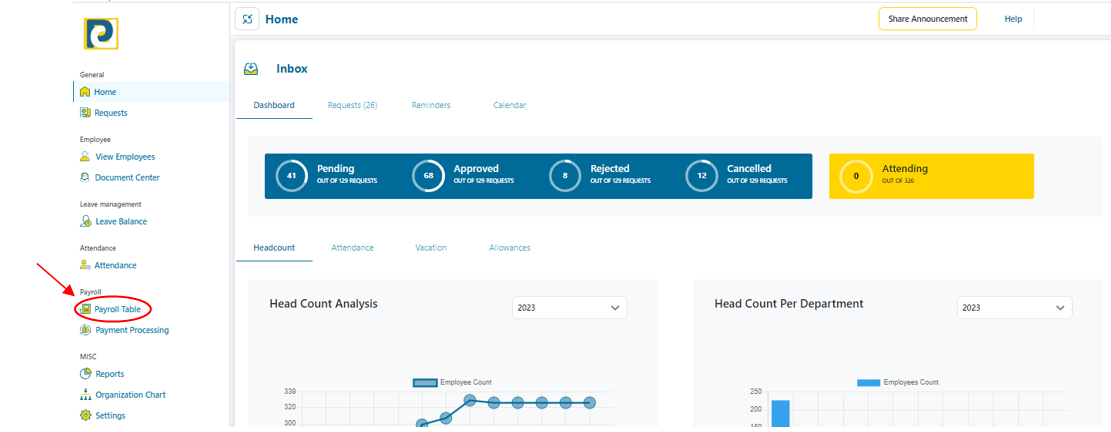
Task: Open Document Center icon
Action: tap(85, 178)
